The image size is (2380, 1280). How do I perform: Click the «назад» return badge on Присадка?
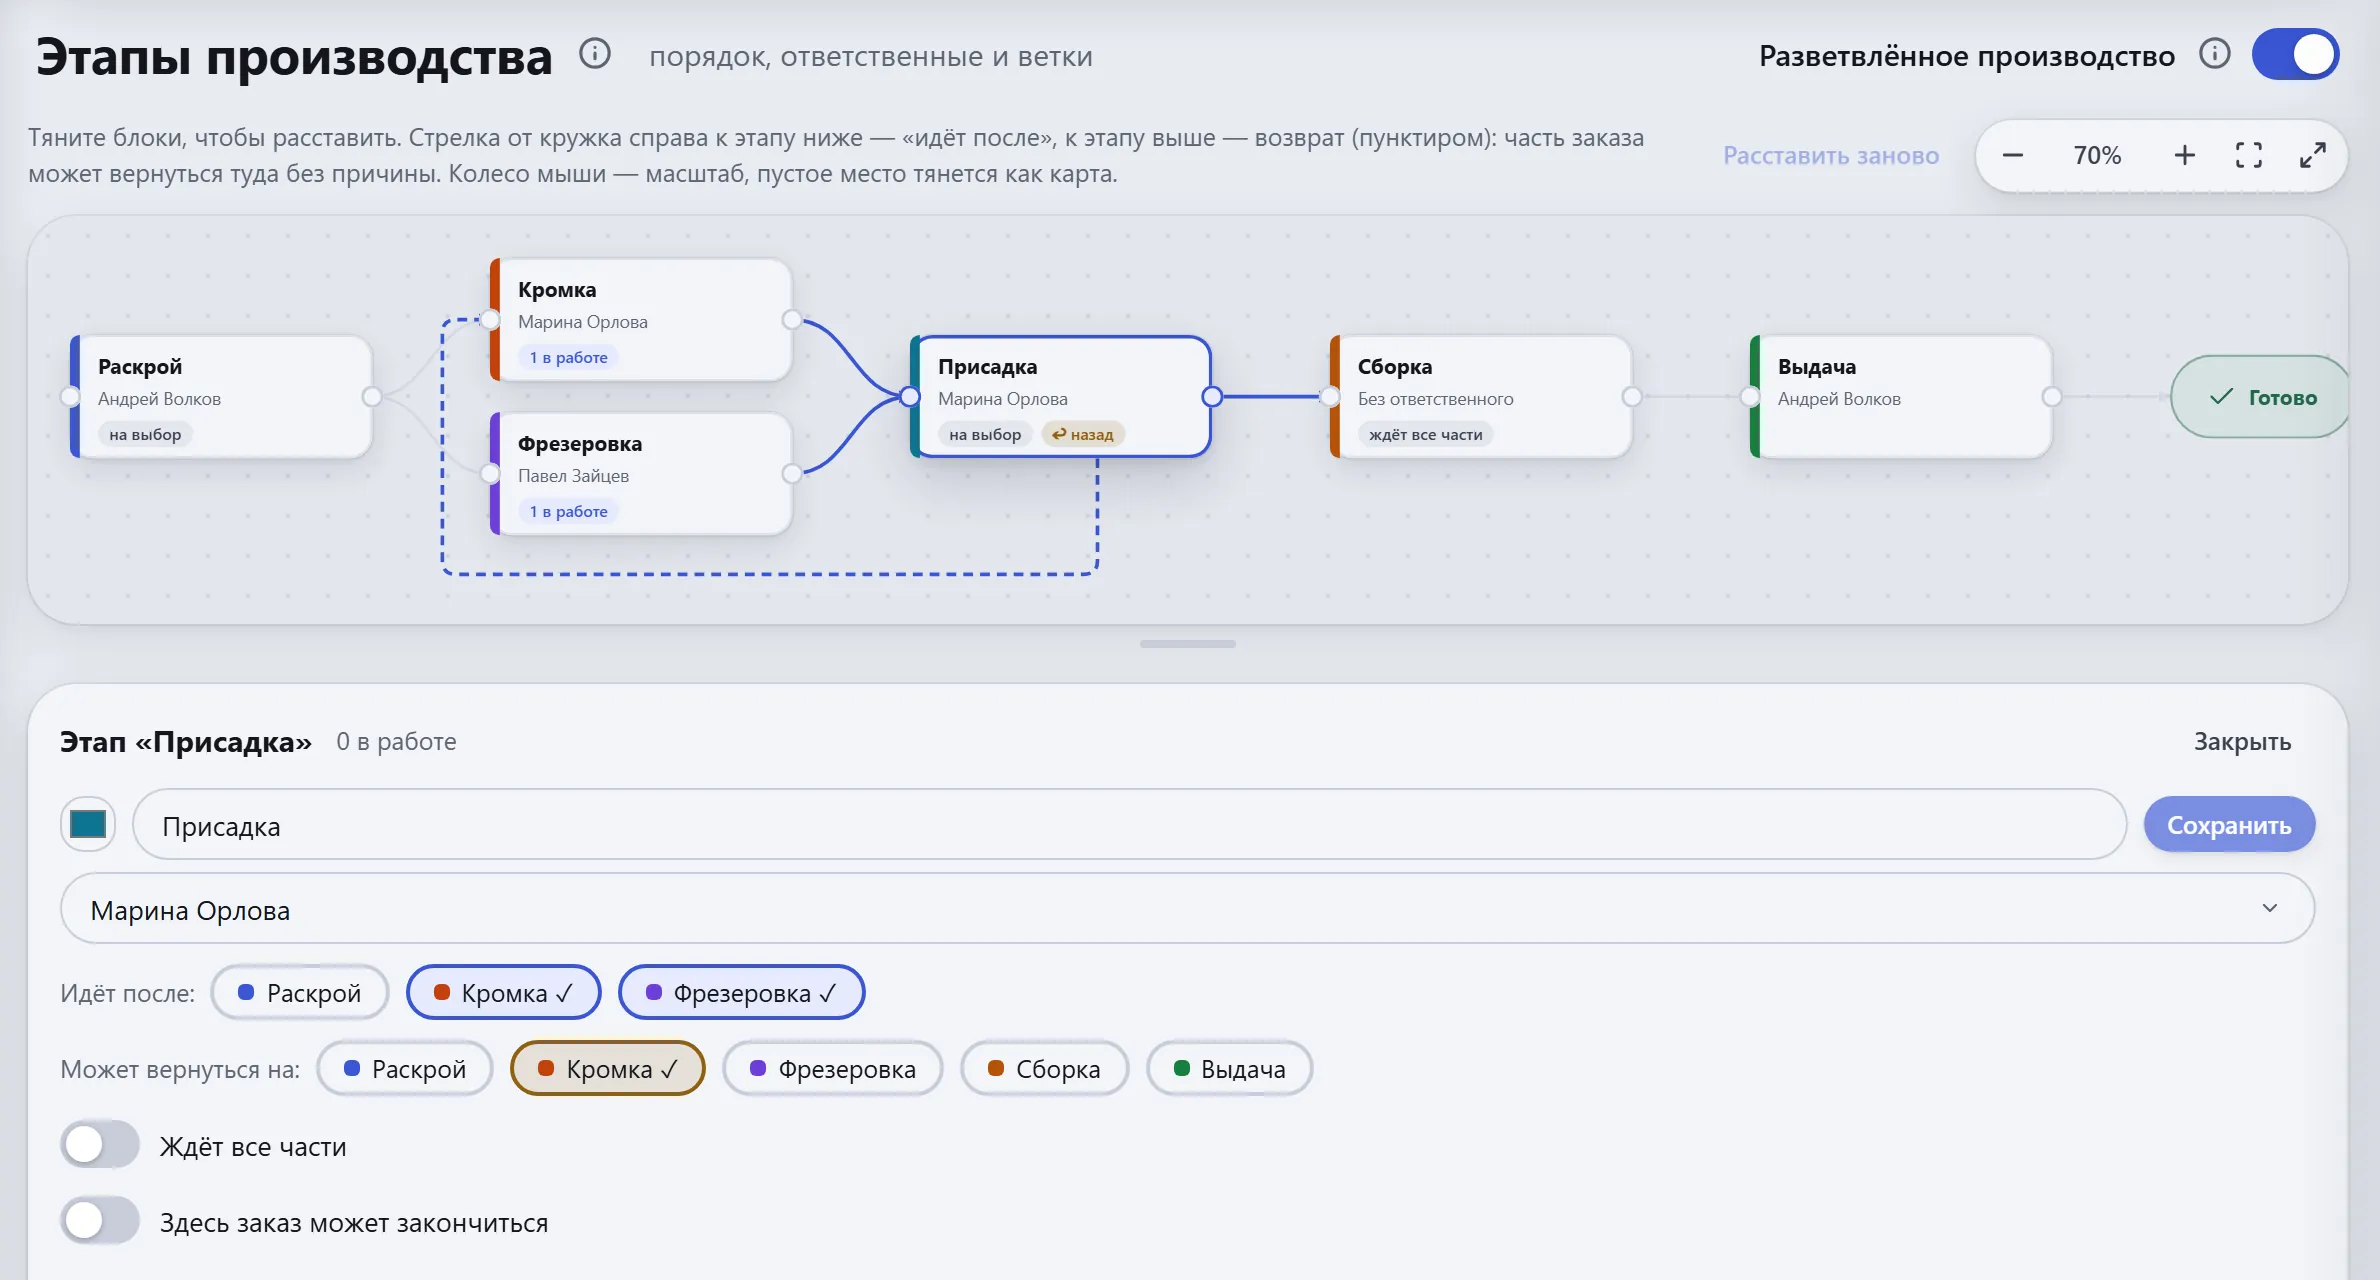pos(1083,434)
